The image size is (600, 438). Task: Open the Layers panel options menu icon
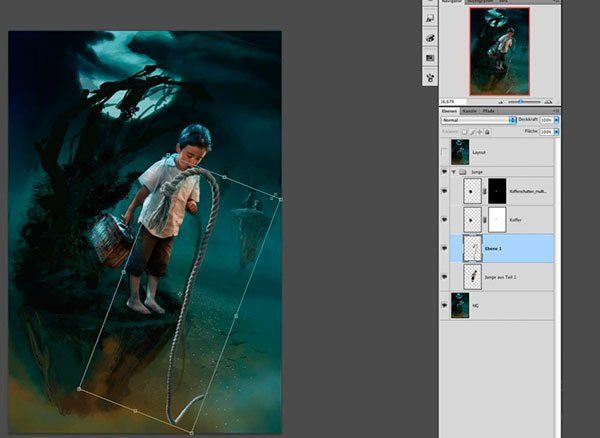click(x=557, y=111)
